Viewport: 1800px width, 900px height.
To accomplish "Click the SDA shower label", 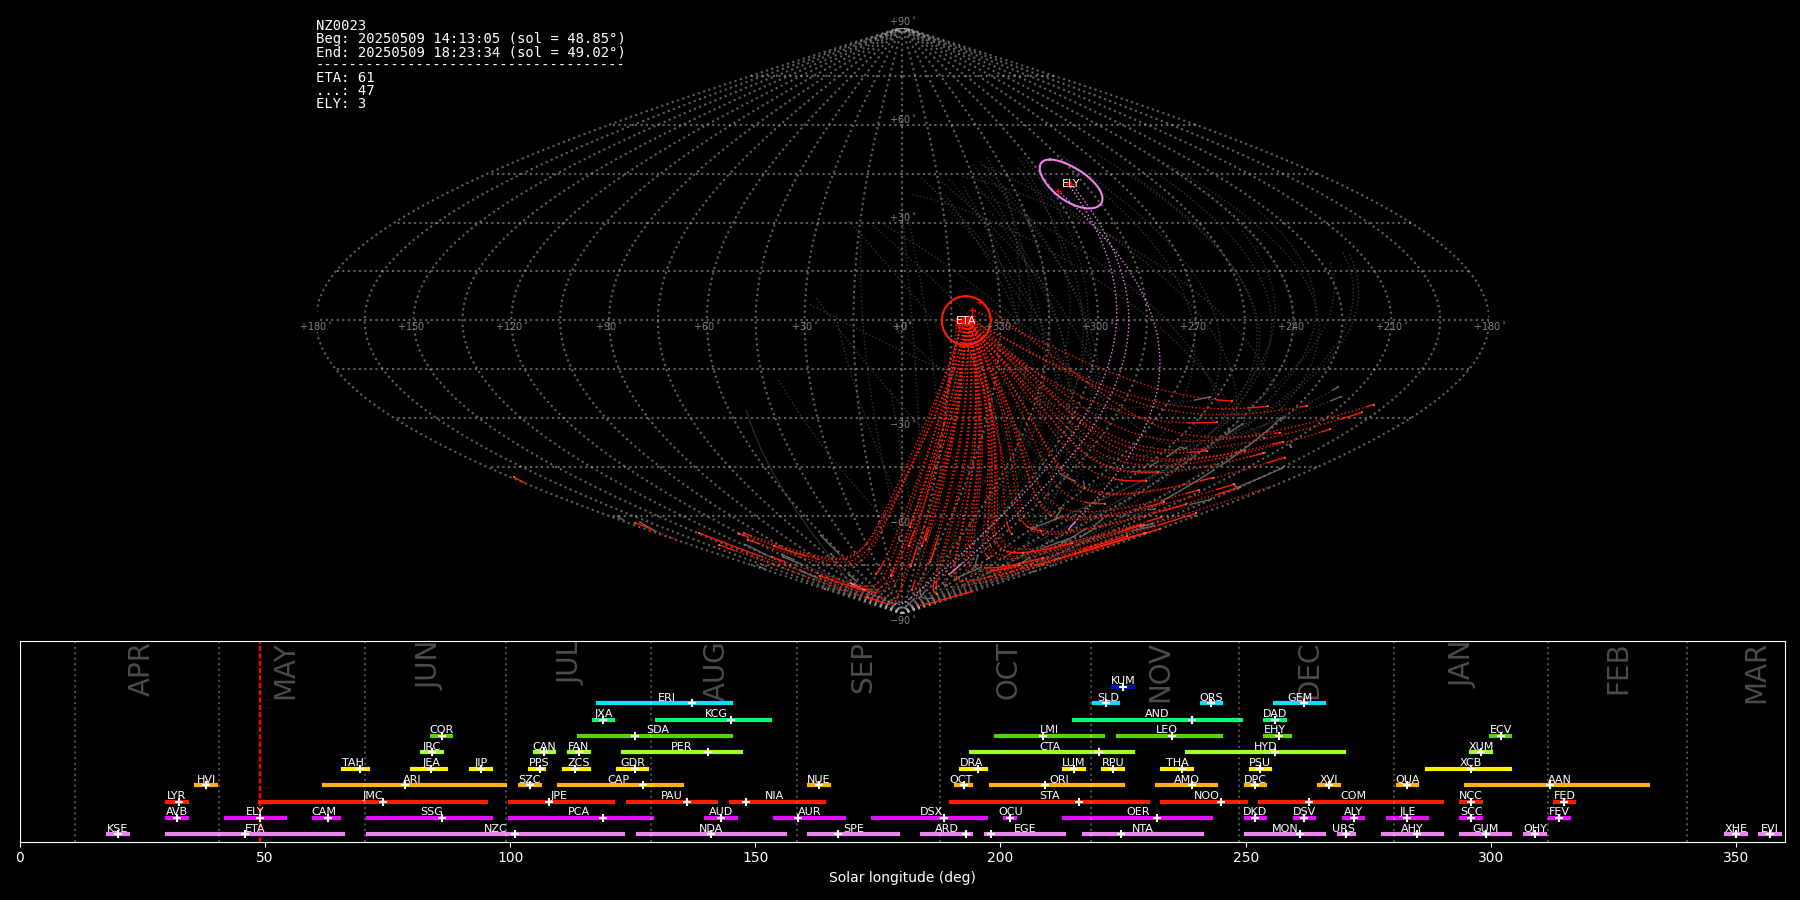I will [658, 730].
